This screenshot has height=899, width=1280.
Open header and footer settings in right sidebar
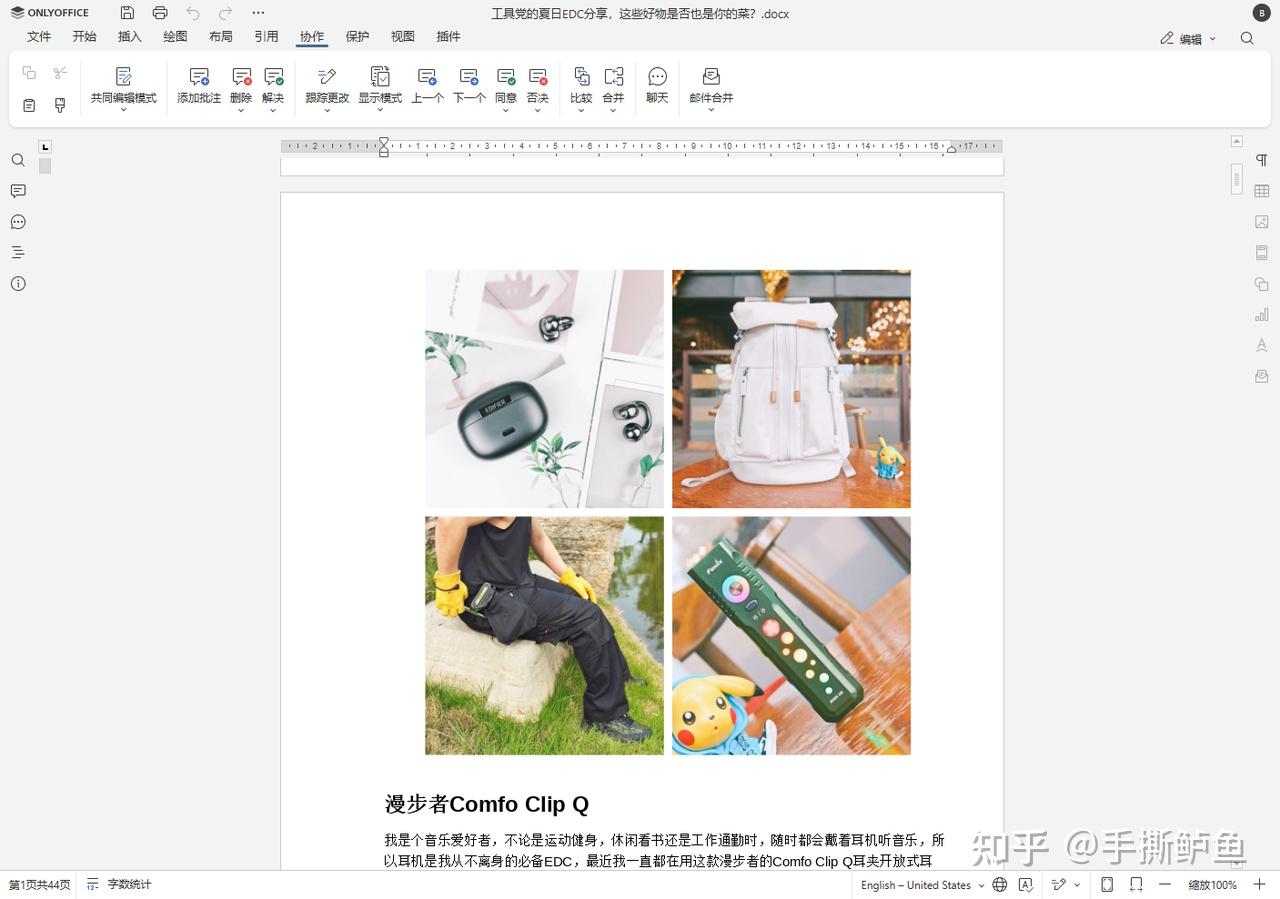[1262, 253]
